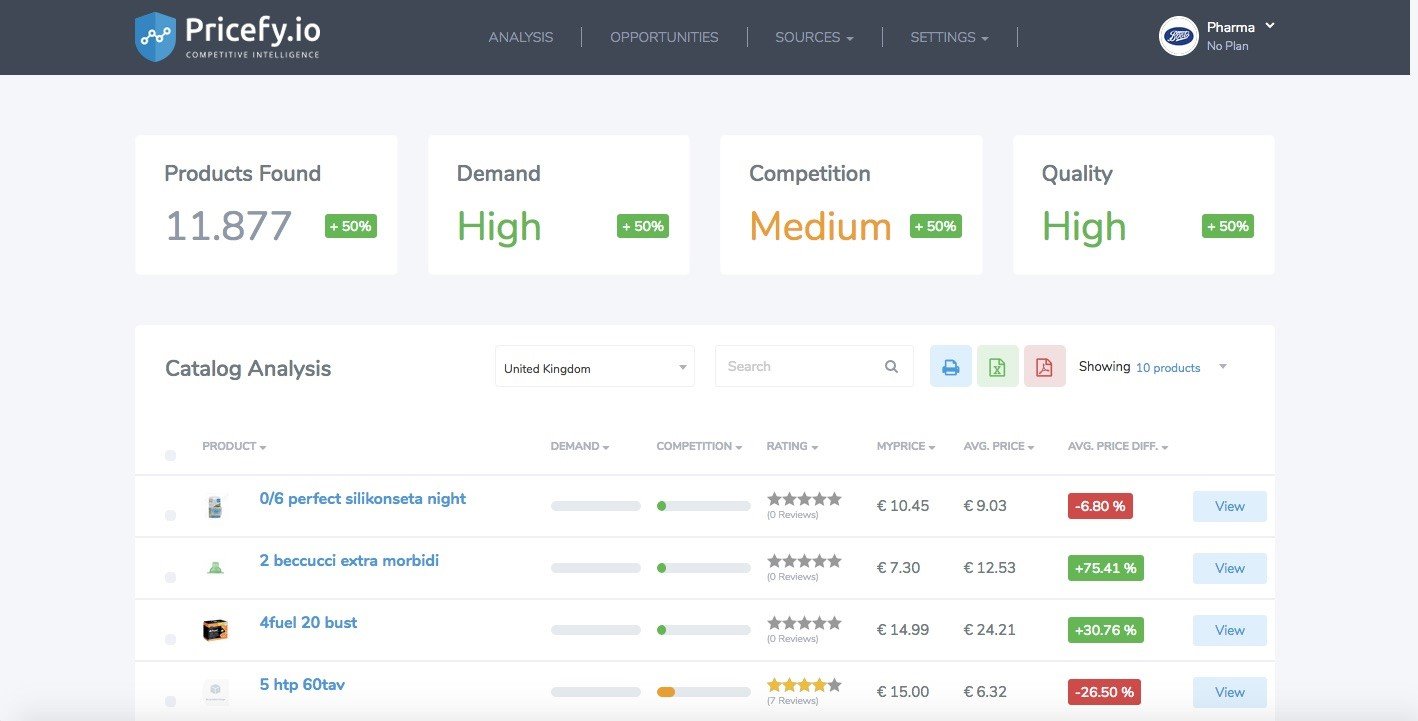Click View for 0/6 perfect silikonseta night
The height and width of the screenshot is (721, 1418).
coord(1229,506)
